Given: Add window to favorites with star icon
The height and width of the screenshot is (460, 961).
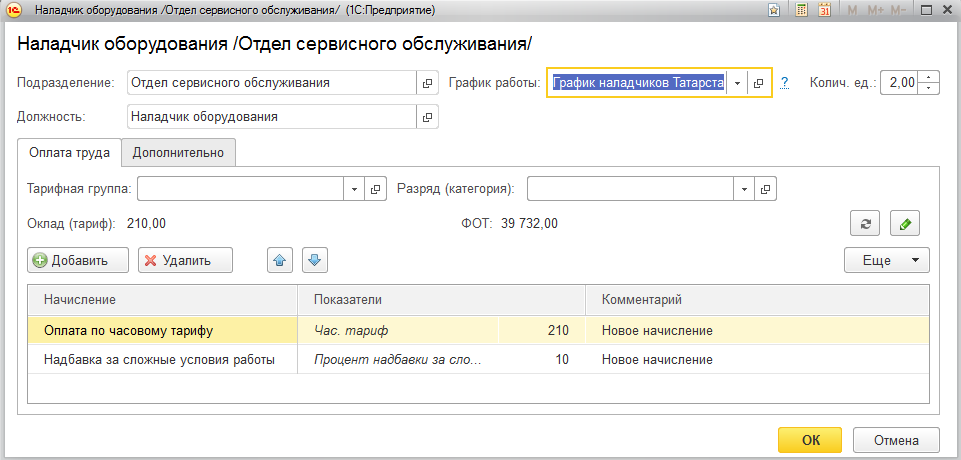Looking at the screenshot, I should 774,10.
